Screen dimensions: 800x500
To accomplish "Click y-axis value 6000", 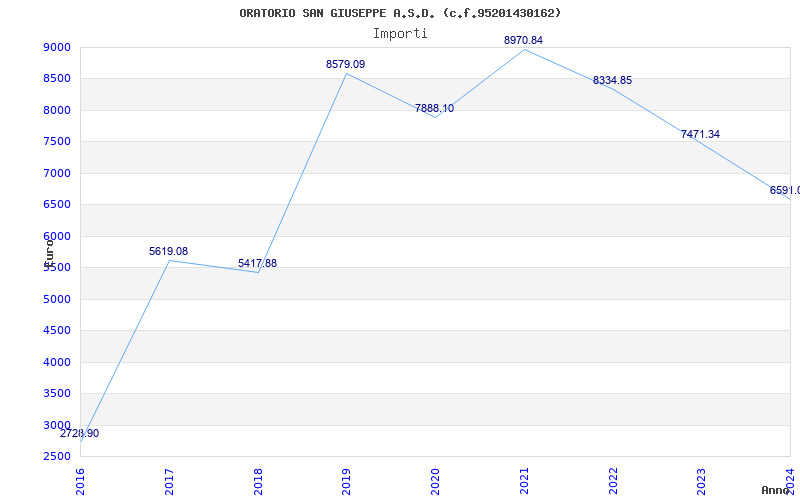I will (57, 236).
